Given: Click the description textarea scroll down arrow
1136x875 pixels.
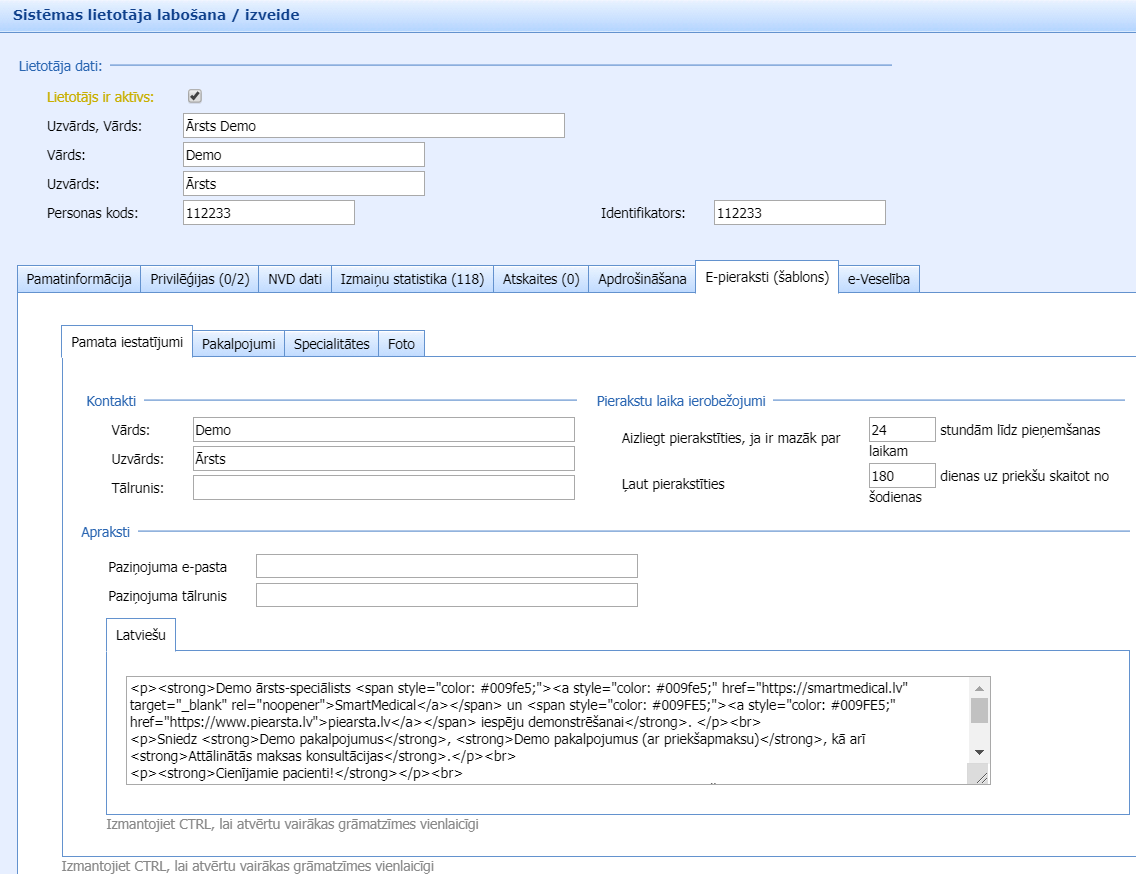Looking at the screenshot, I should pos(979,752).
